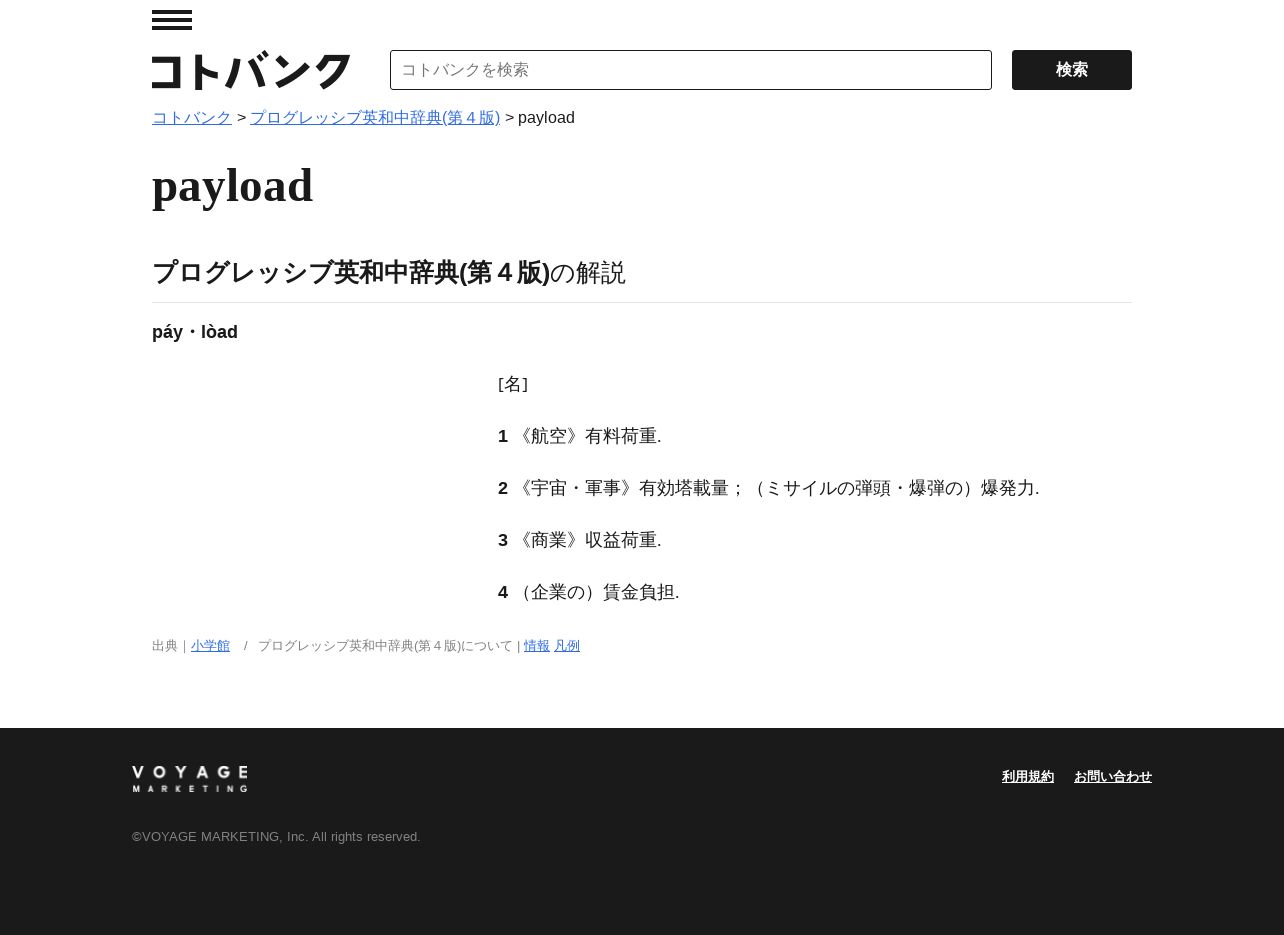Click definition 2 《宇宙・軍事》有効塔載量
Image resolution: width=1284 pixels, height=935 pixels.
tap(769, 488)
